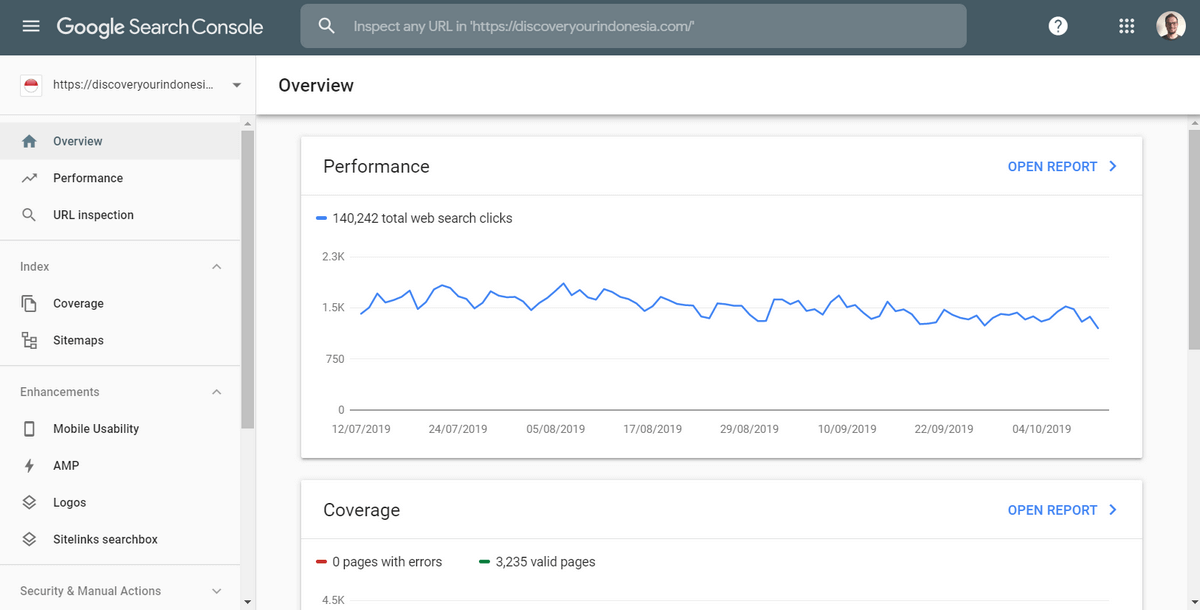Screen dimensions: 1200x610
Task: Open the Google apps grid
Action: pyautogui.click(x=1126, y=27)
